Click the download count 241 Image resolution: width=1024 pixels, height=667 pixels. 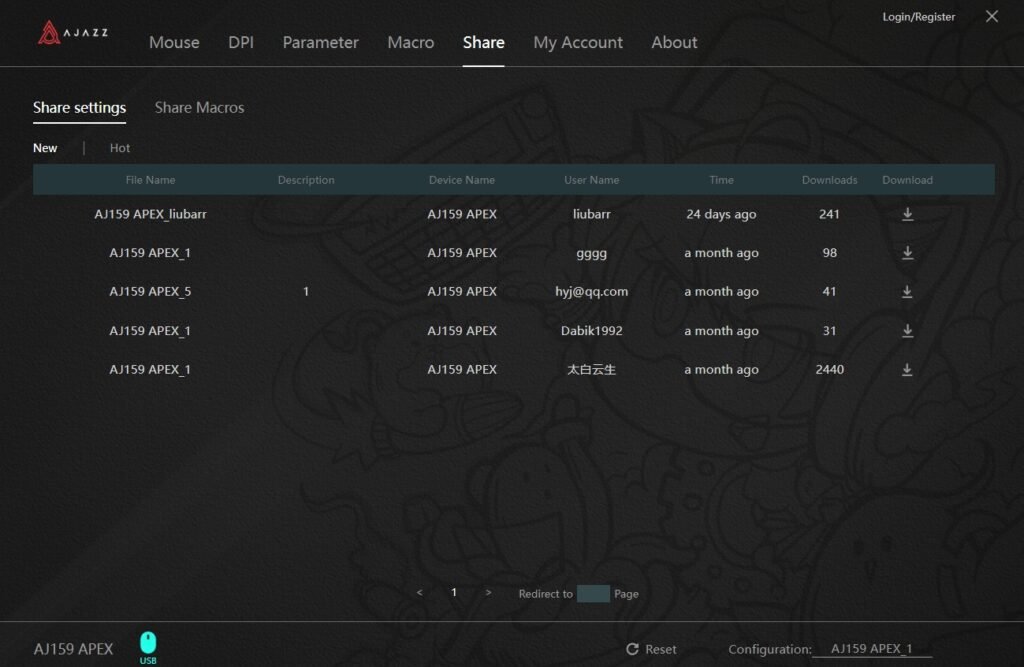tap(829, 214)
